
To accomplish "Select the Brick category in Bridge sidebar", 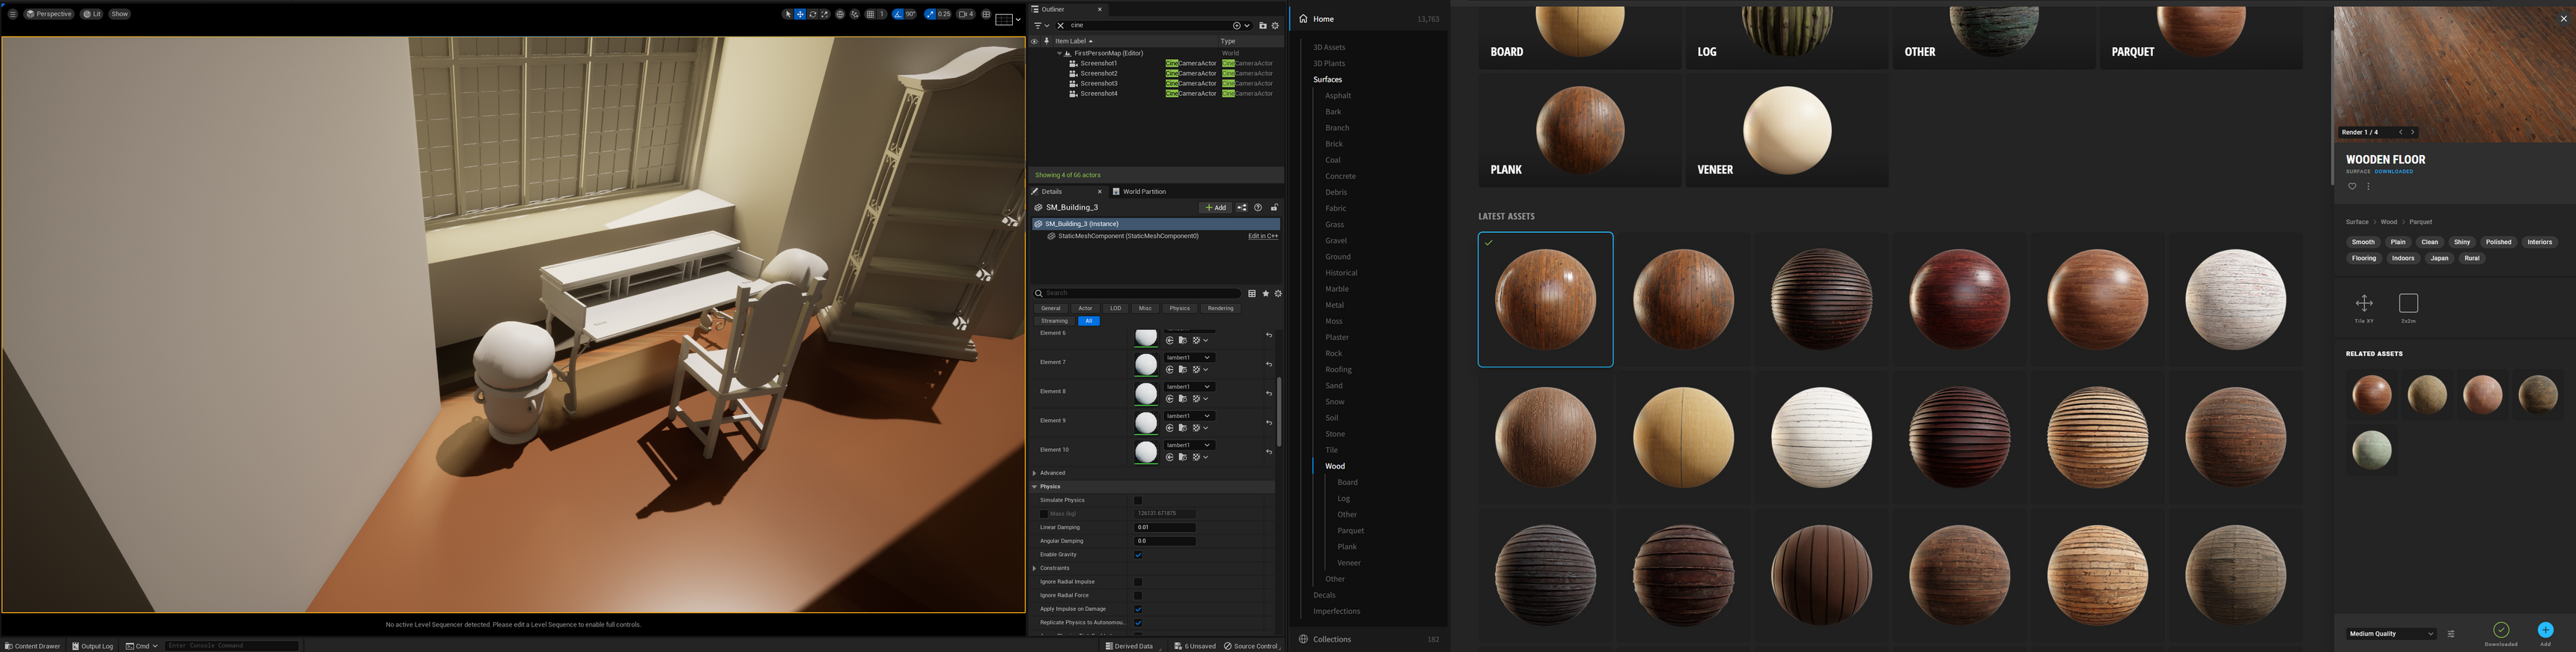I will [x=1334, y=144].
